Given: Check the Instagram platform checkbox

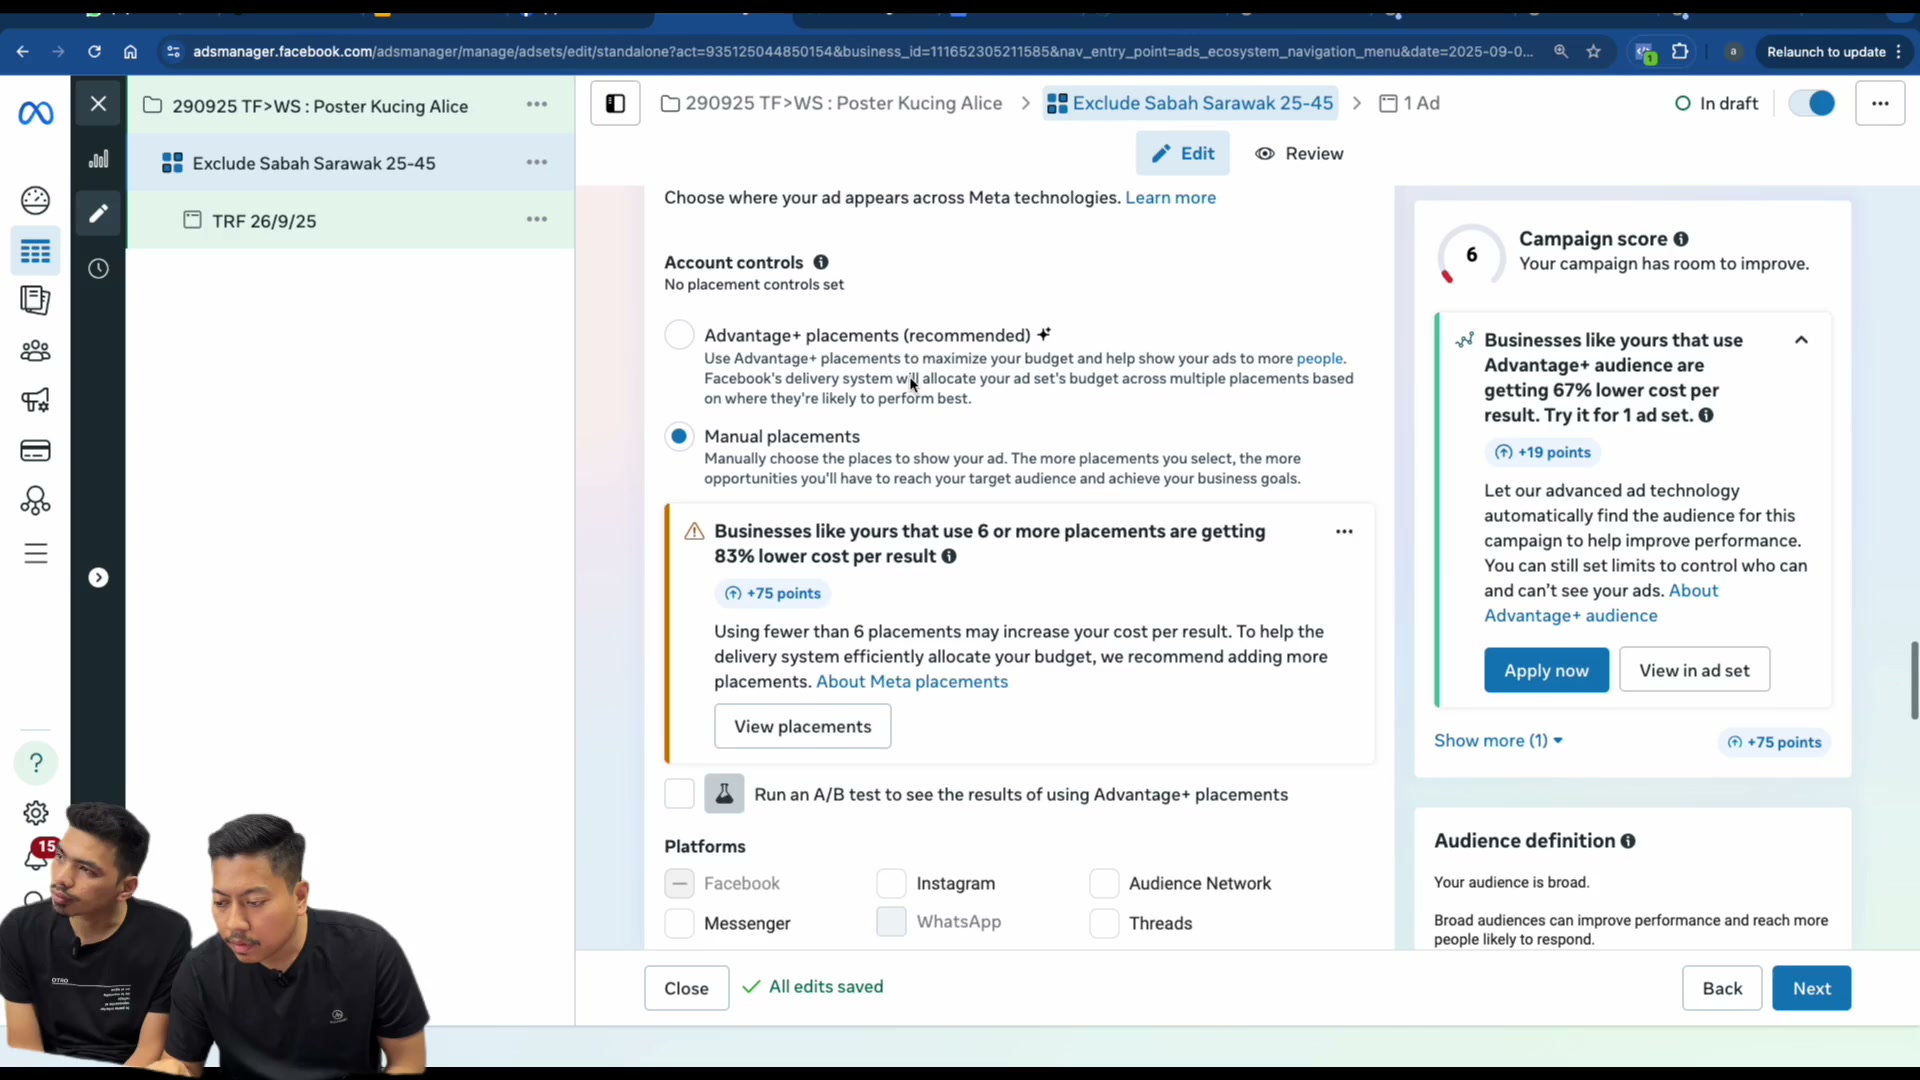Looking at the screenshot, I should (x=891, y=884).
